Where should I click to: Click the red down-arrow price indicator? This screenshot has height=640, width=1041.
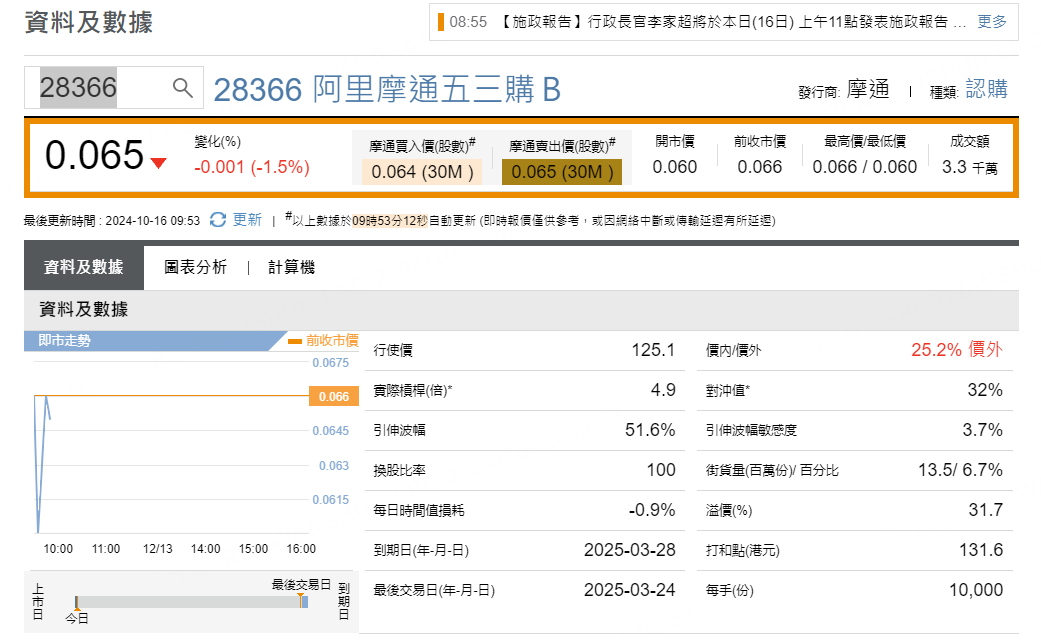[x=158, y=163]
